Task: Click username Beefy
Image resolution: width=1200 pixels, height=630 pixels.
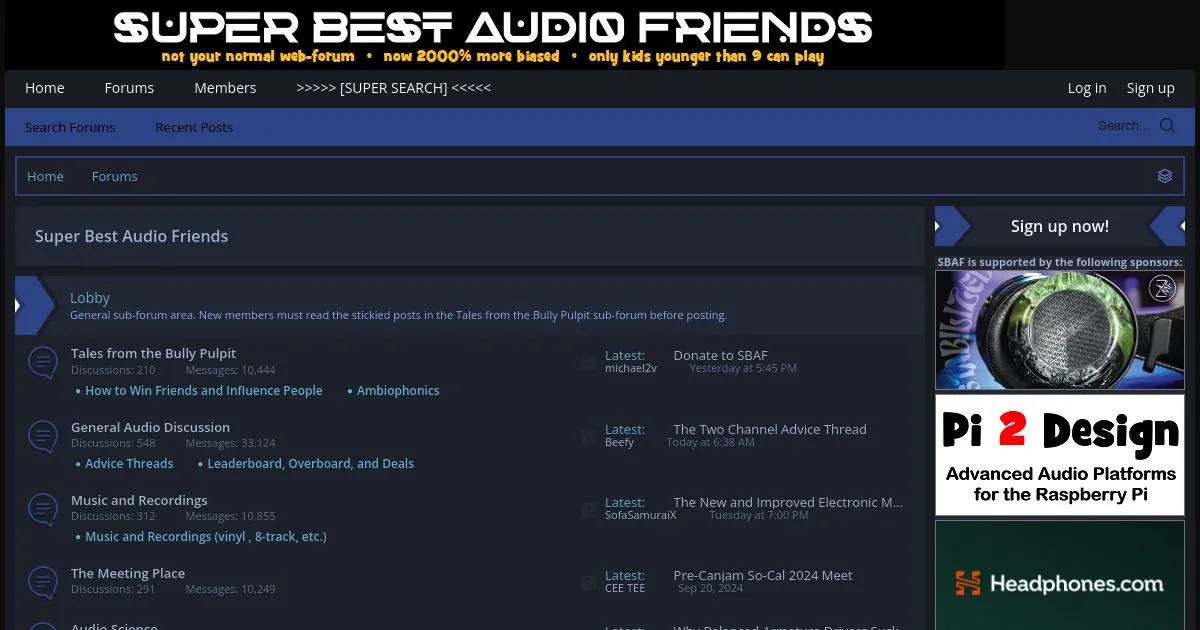Action: [x=620, y=443]
